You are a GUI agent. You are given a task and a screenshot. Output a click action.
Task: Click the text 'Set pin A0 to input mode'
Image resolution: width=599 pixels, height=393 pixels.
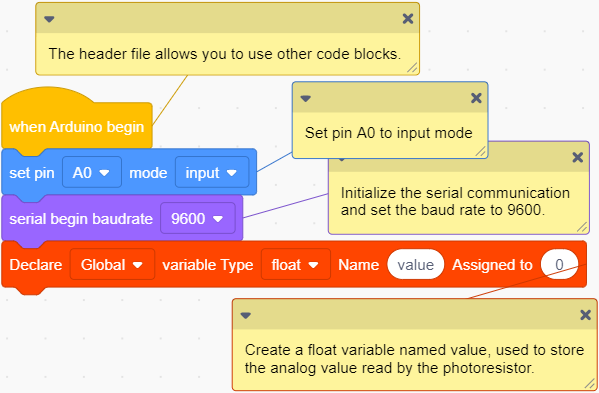(x=389, y=133)
